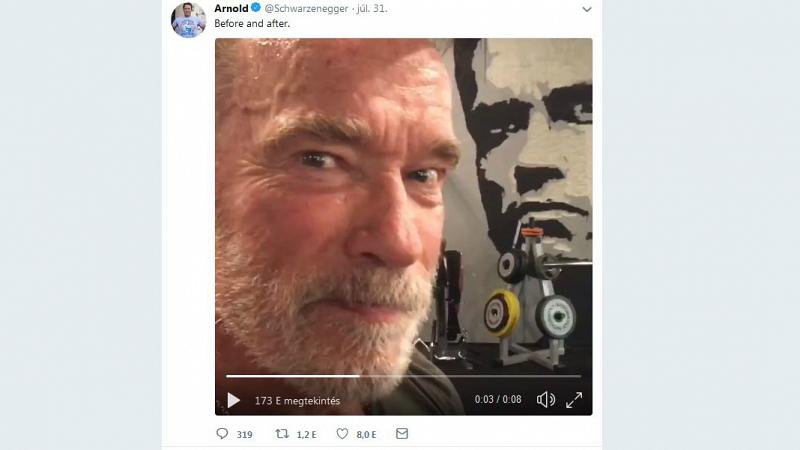Click the reply speech bubble icon

222,434
